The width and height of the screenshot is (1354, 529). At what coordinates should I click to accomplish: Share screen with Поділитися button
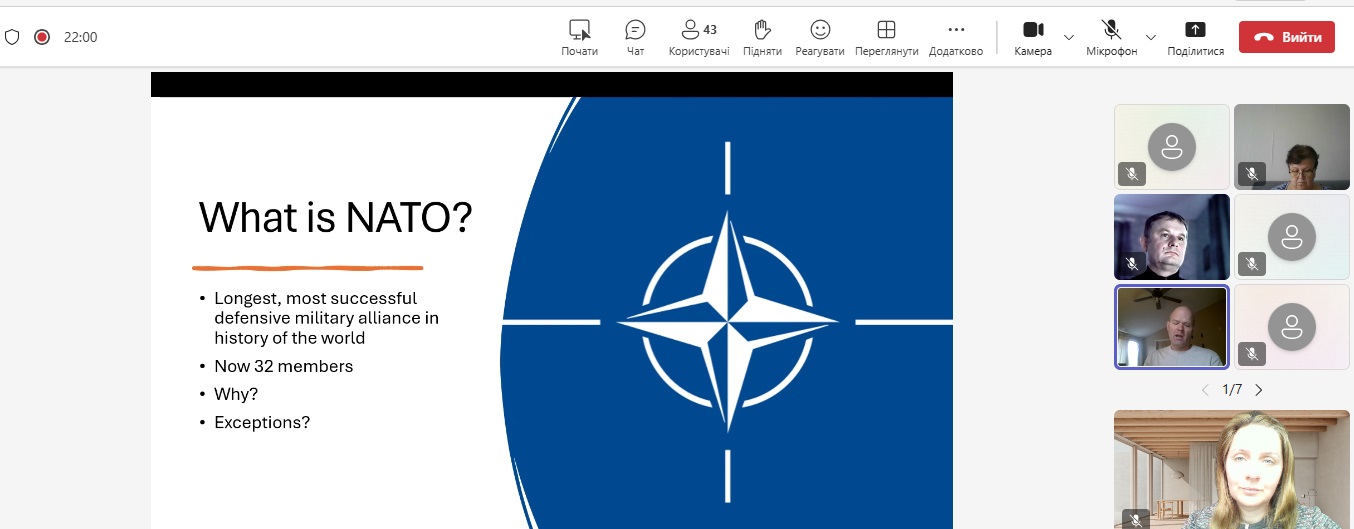(1195, 37)
